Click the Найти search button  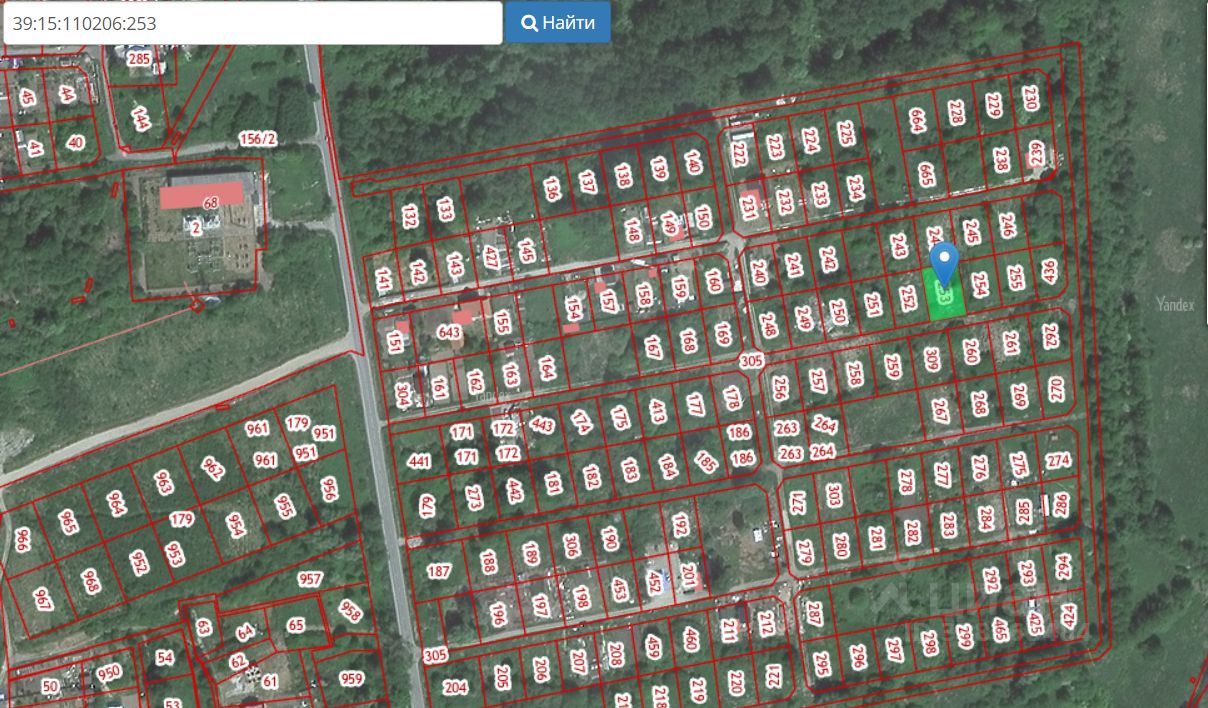point(558,22)
